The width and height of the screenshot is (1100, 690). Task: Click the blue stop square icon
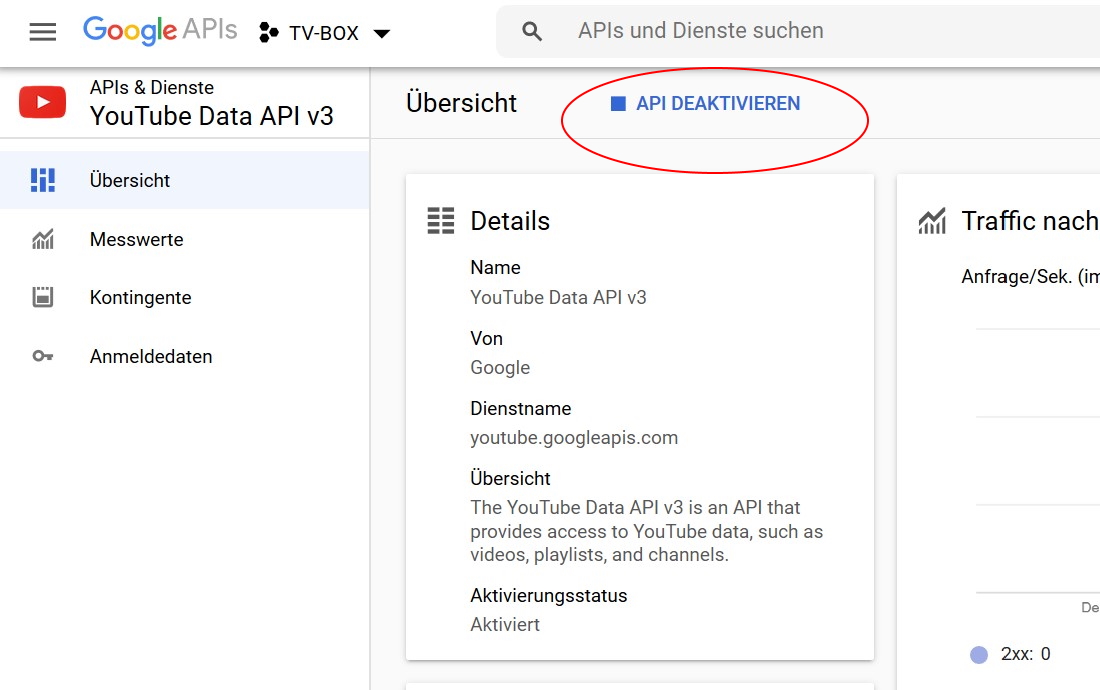coord(618,104)
